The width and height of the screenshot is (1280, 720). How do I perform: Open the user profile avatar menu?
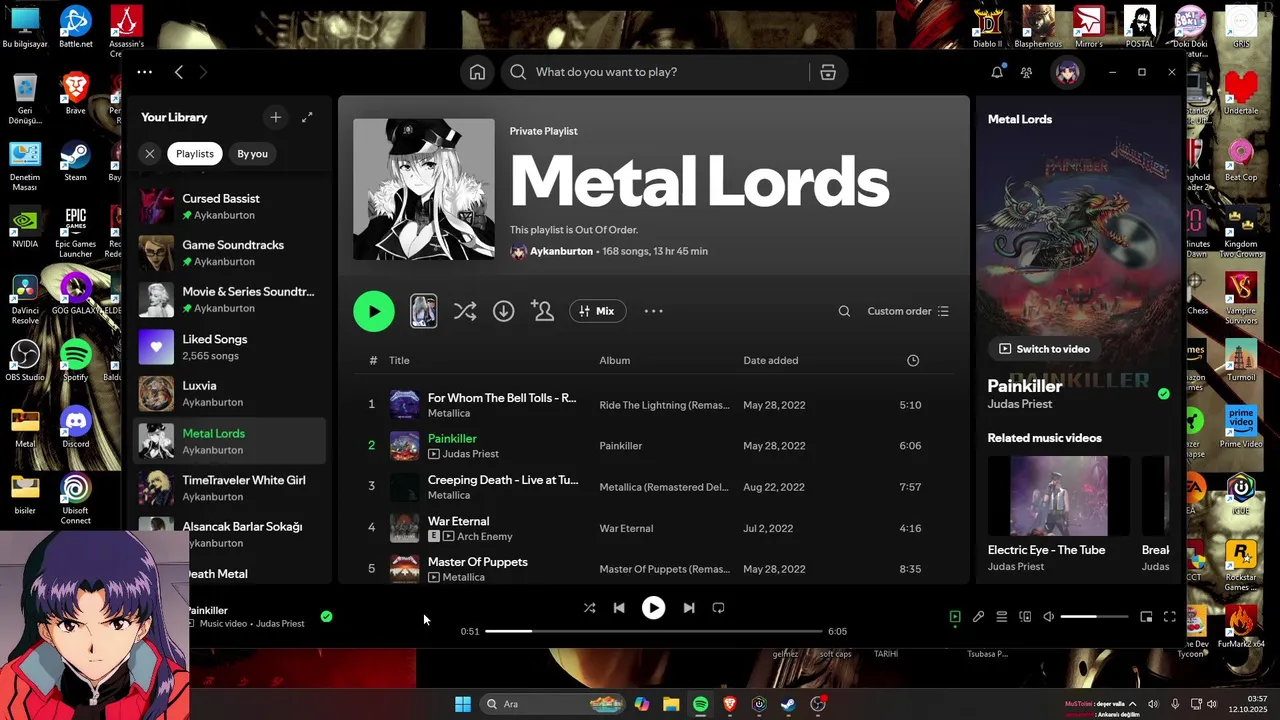1068,72
